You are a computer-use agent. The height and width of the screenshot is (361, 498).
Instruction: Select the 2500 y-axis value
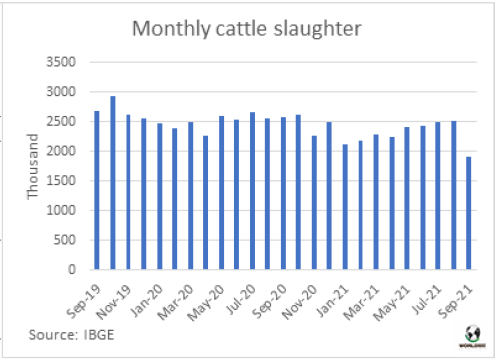coord(61,121)
